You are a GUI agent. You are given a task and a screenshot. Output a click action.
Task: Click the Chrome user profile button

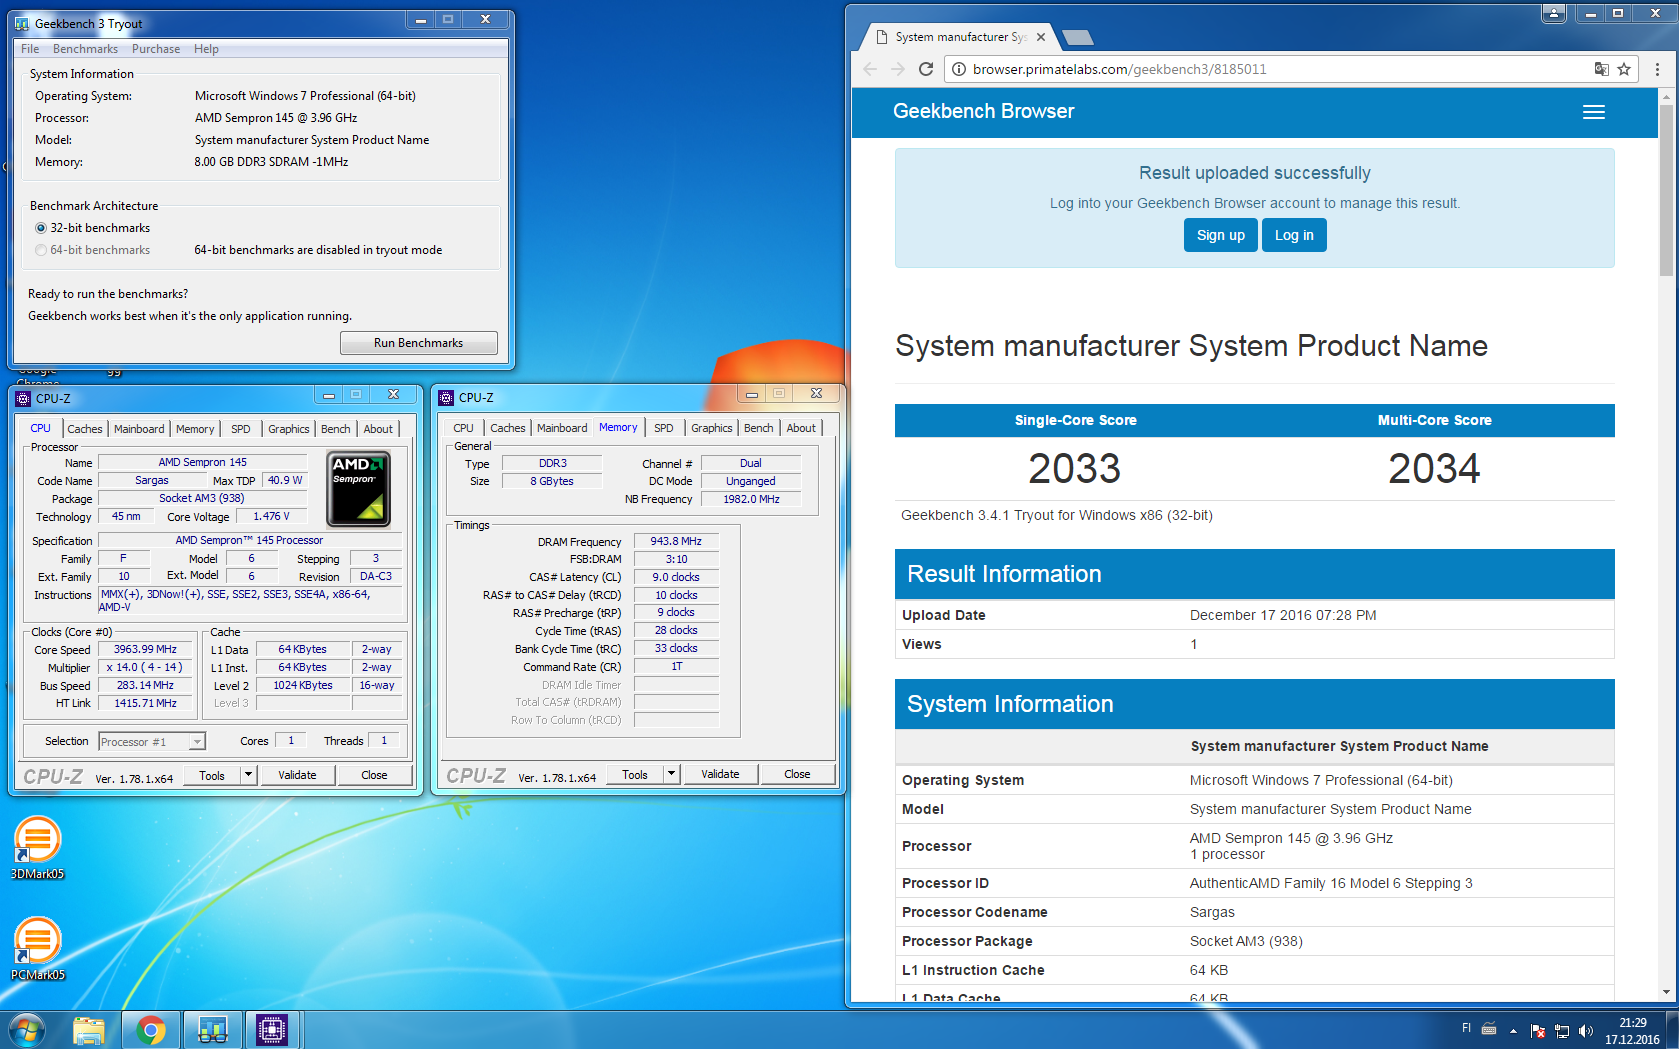click(1554, 13)
